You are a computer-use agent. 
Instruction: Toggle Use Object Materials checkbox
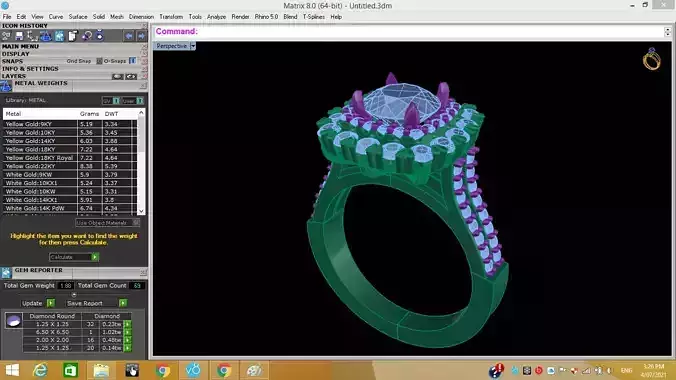(x=136, y=223)
